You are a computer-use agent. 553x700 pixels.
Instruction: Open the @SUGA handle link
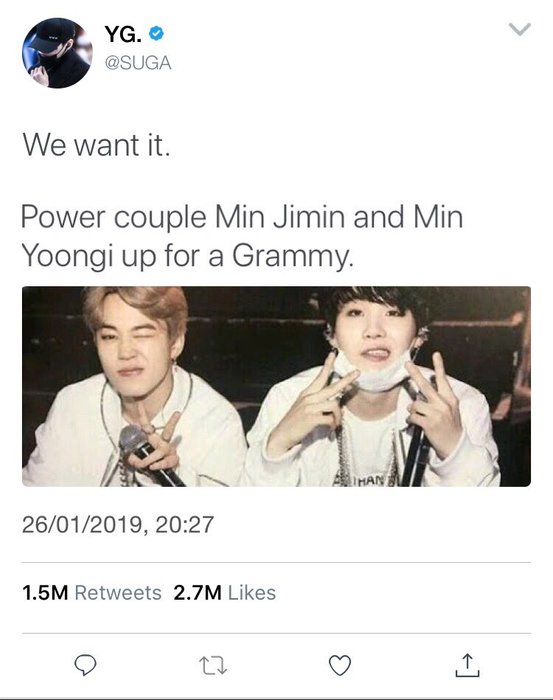138,63
